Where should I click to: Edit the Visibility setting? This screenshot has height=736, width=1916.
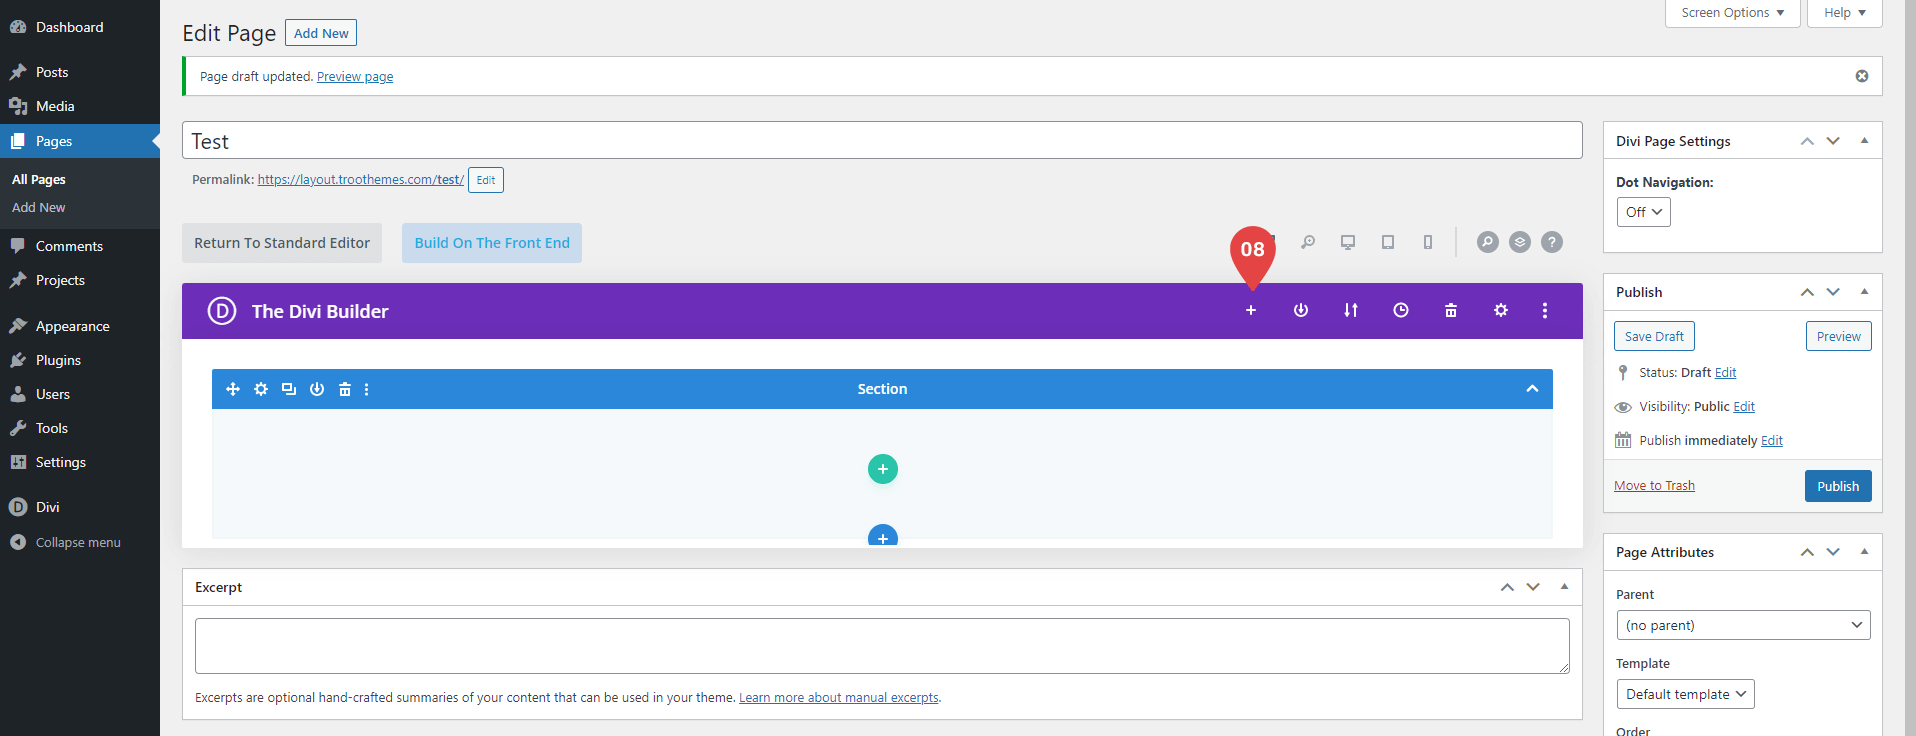[1744, 406]
